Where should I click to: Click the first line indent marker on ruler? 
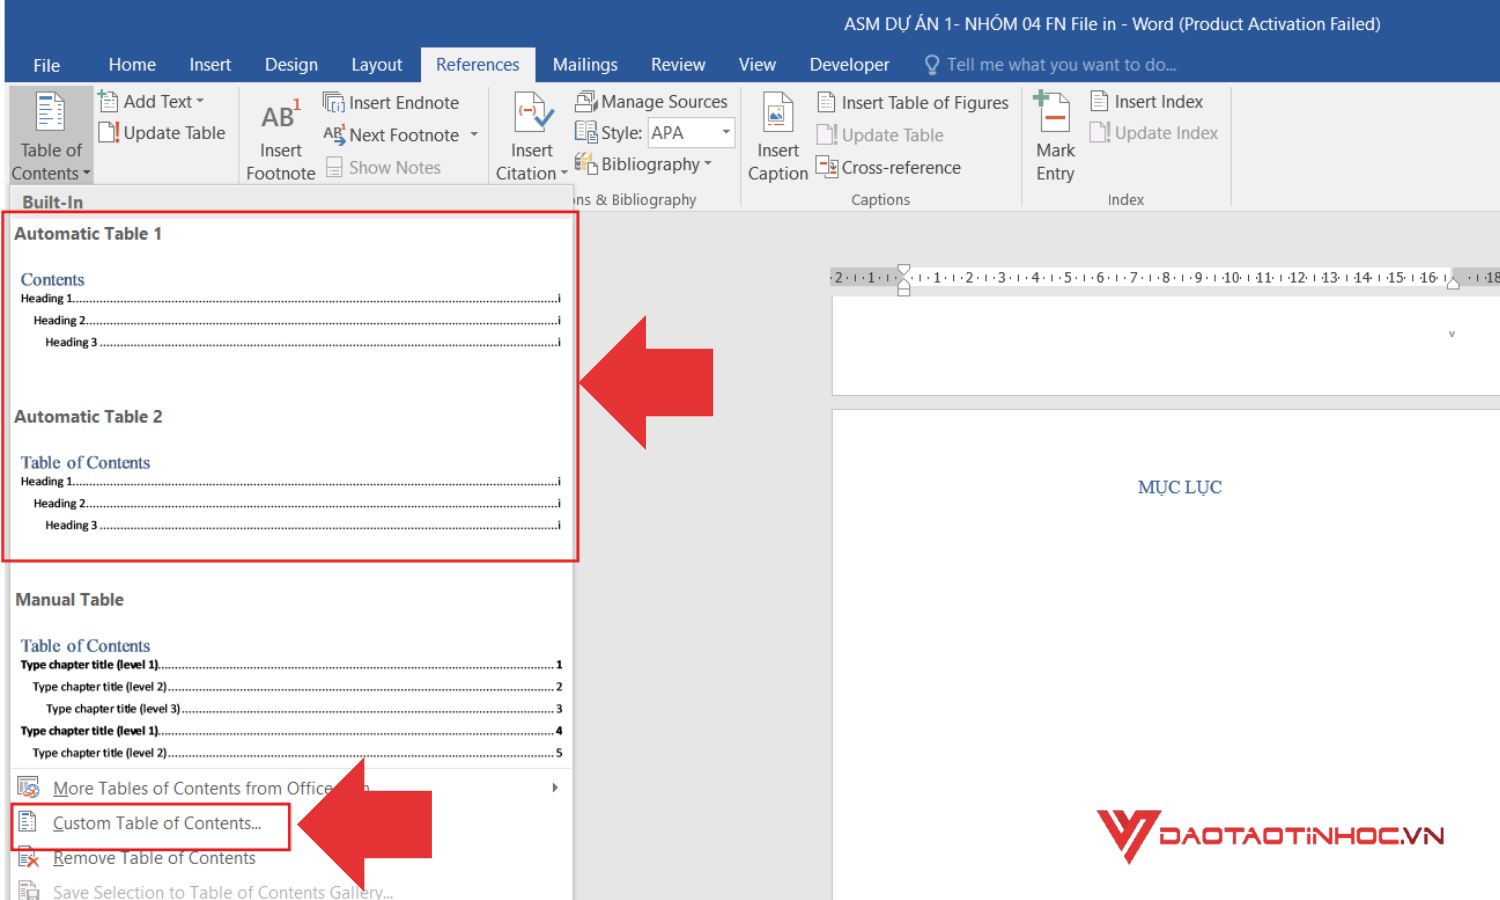904,271
